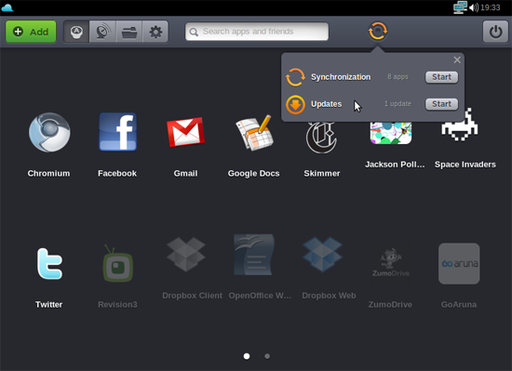512x371 pixels.
Task: Open the Revision3 app icon
Action: click(x=118, y=263)
